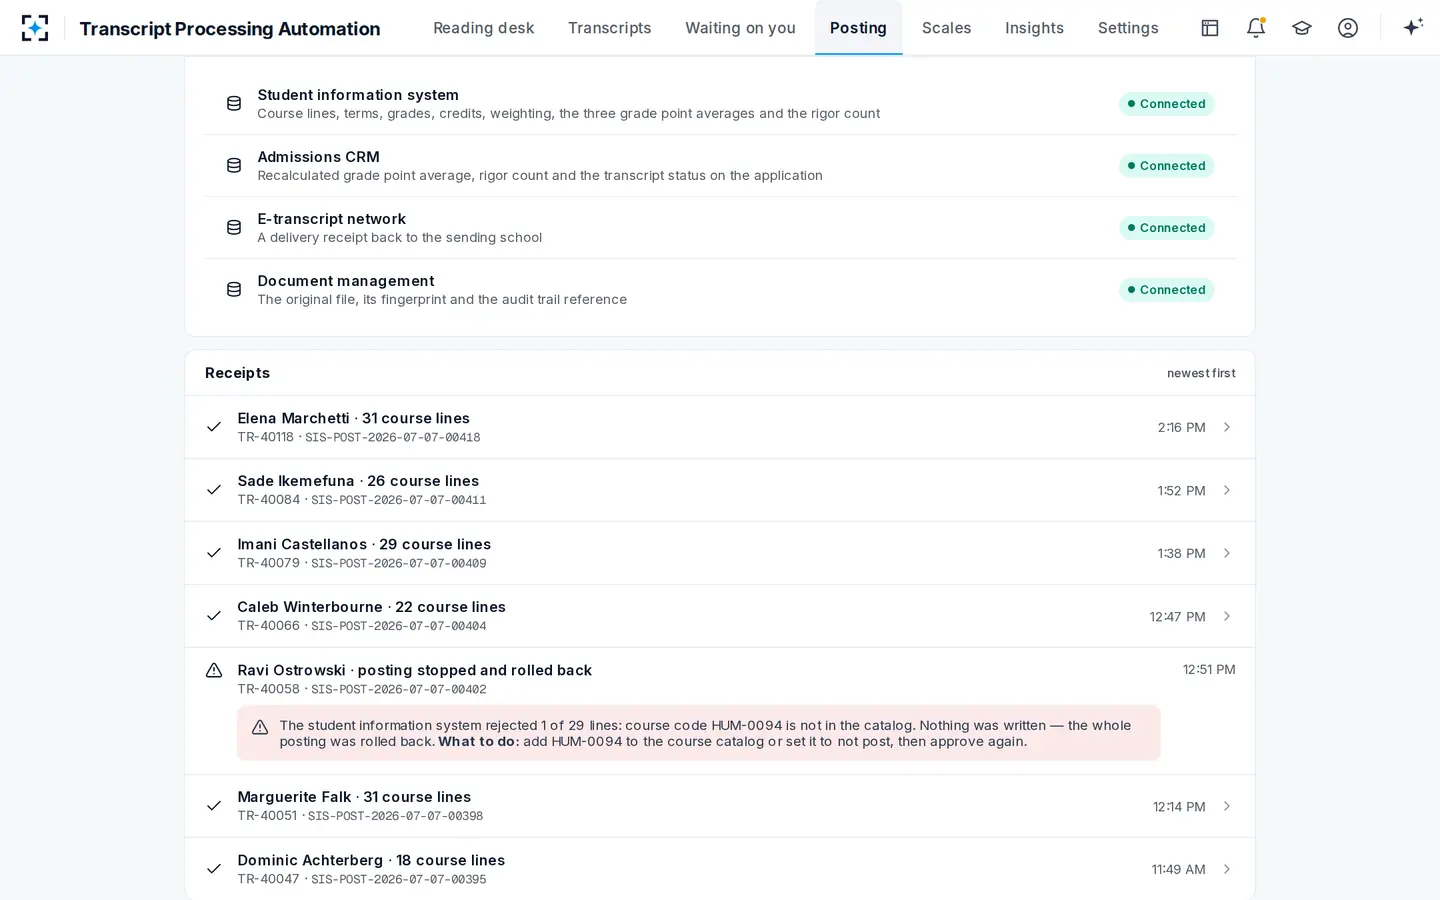Click the checkmark beside Imani Castellanos receipt
Image resolution: width=1440 pixels, height=900 pixels.
click(214, 553)
